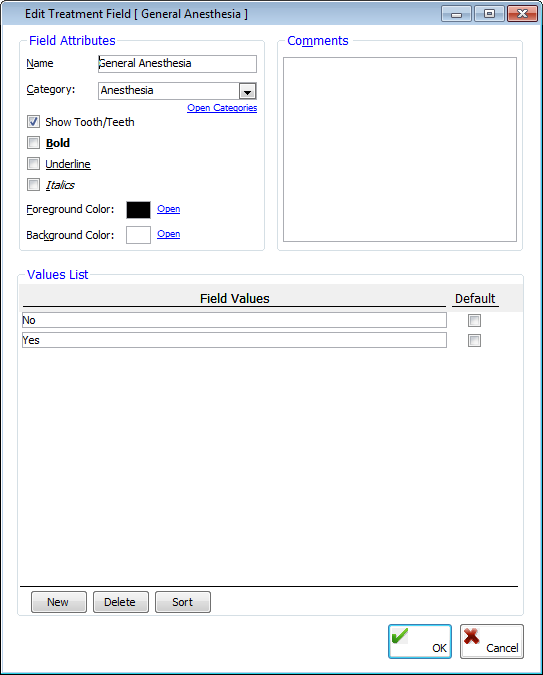The height and width of the screenshot is (675, 543).
Task: Click the black foreground color swatch
Action: click(138, 210)
